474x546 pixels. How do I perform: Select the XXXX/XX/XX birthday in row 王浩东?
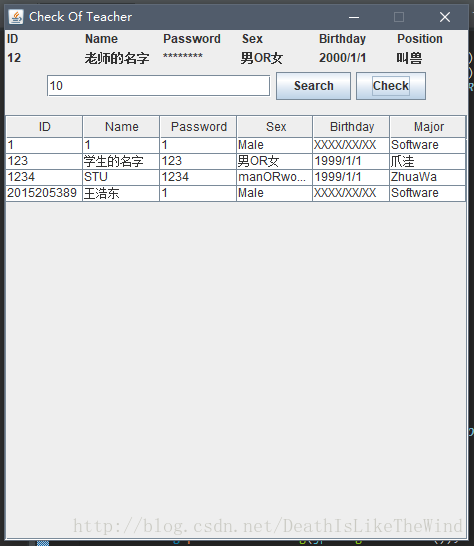click(x=351, y=193)
